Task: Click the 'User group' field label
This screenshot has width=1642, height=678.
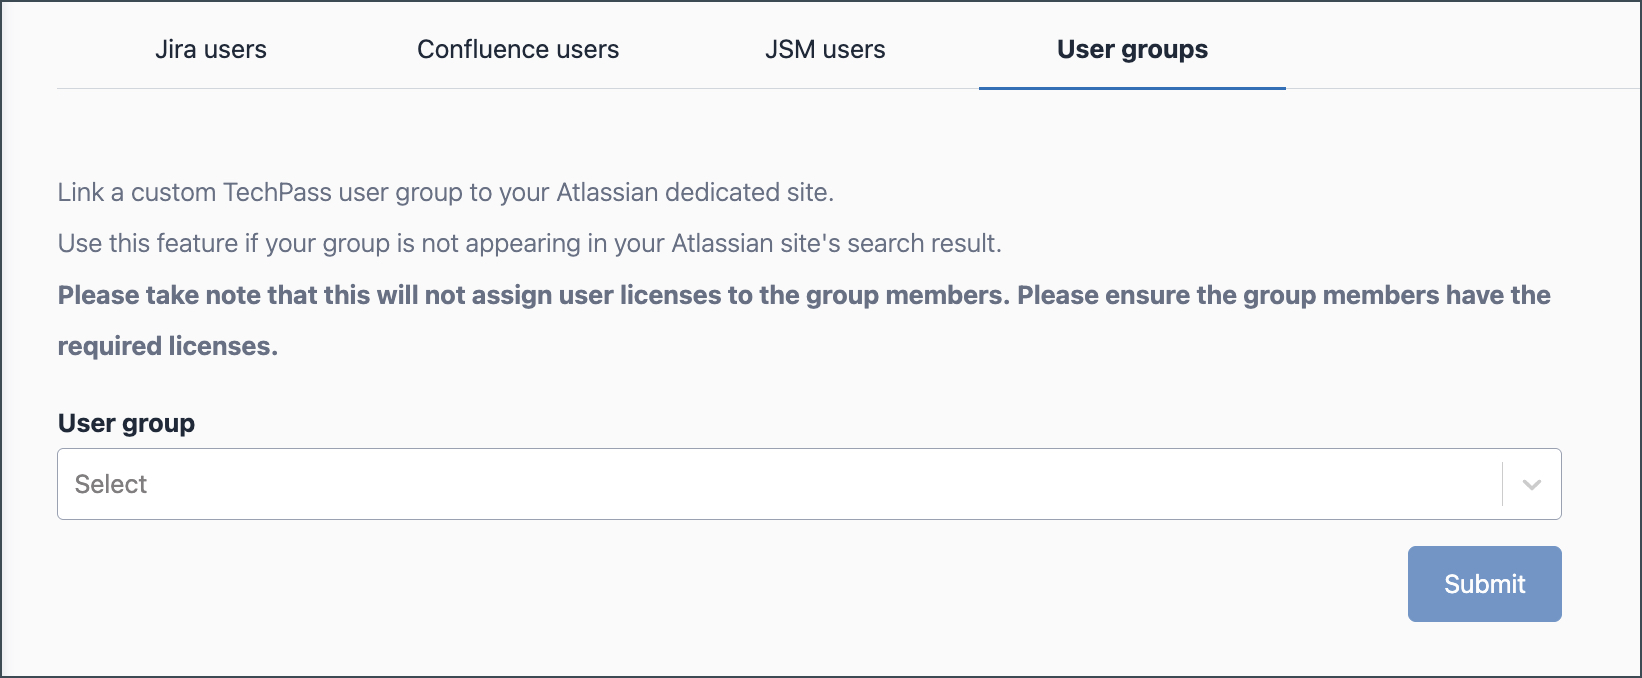Action: [x=126, y=423]
